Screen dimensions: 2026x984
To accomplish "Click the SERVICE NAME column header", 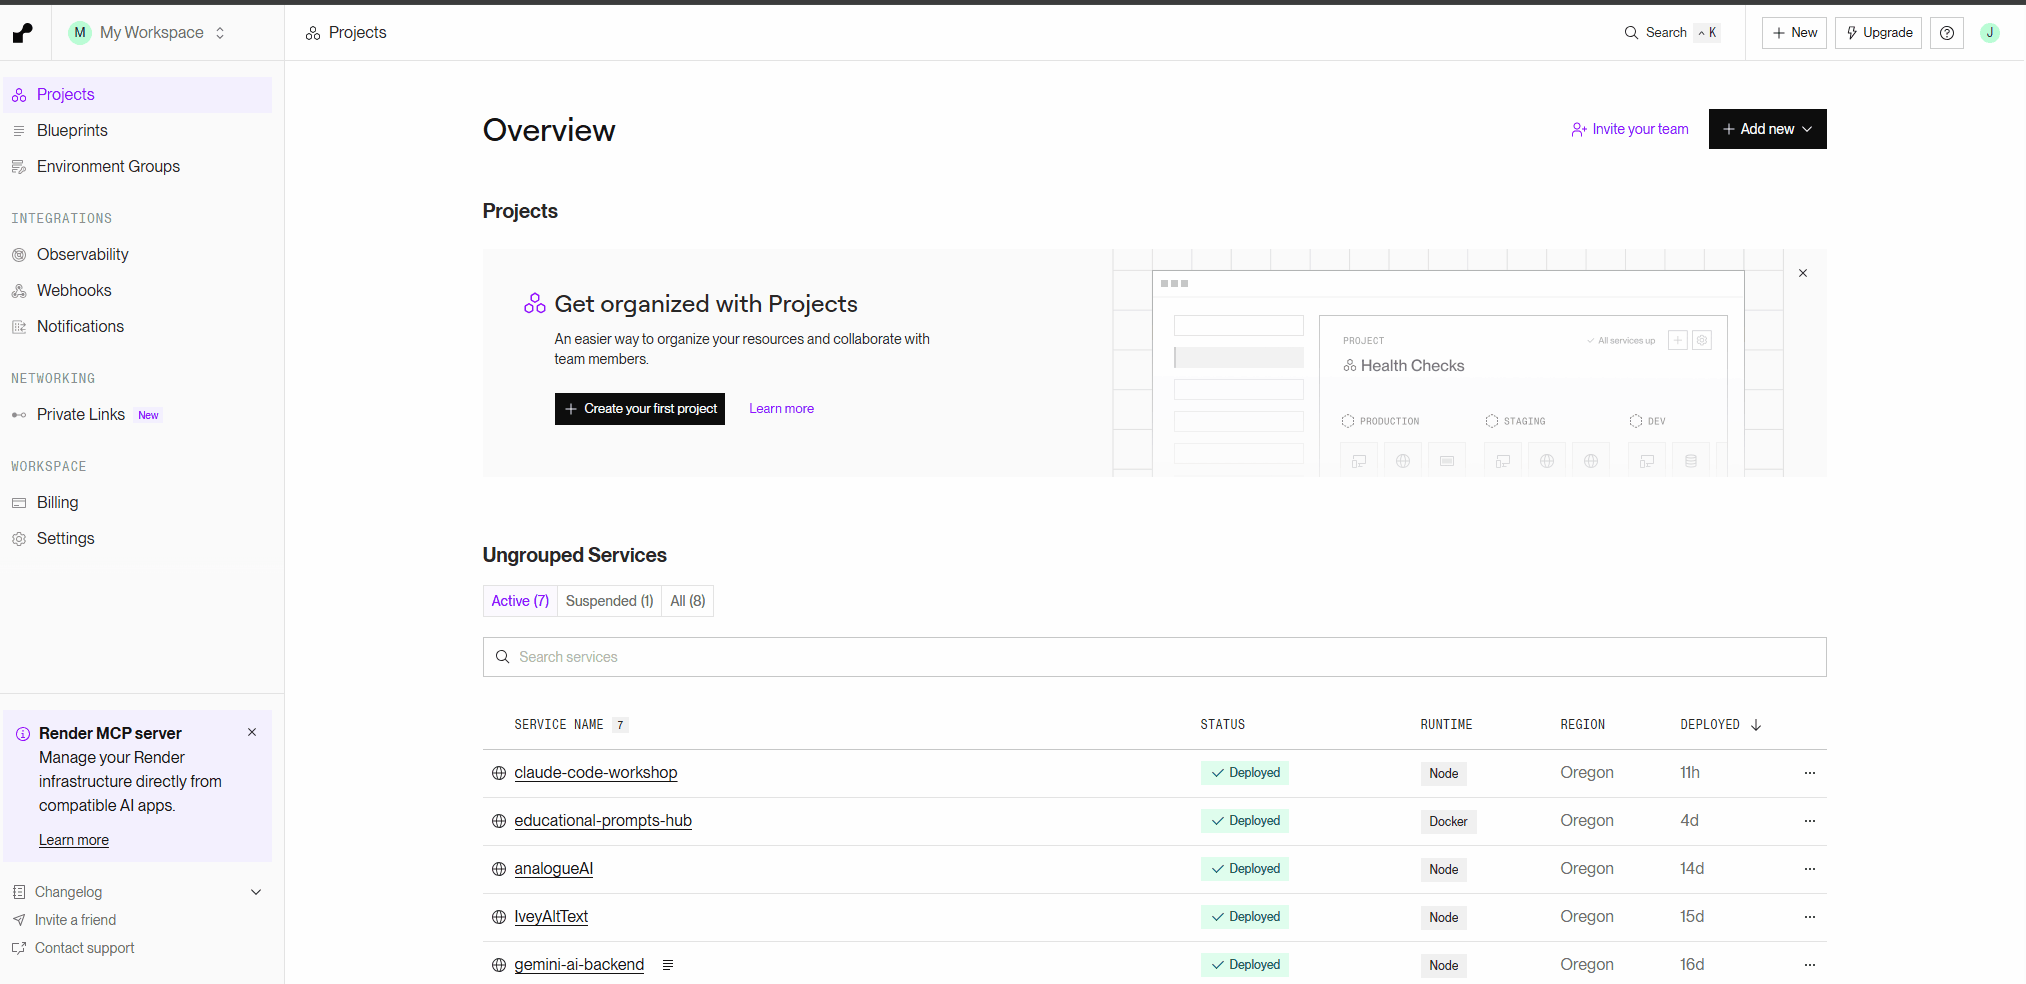I will click(x=559, y=725).
